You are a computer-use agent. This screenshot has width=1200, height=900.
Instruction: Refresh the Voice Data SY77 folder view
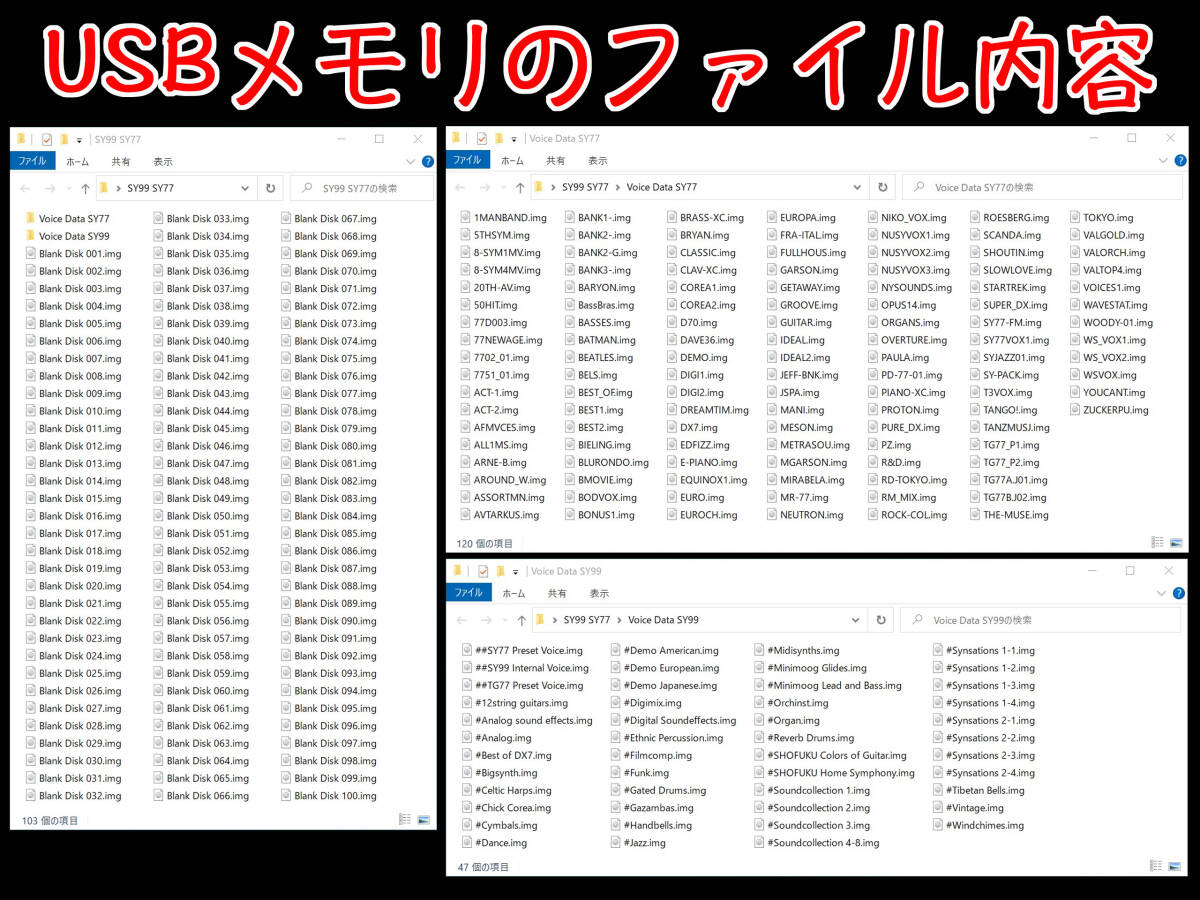(882, 187)
